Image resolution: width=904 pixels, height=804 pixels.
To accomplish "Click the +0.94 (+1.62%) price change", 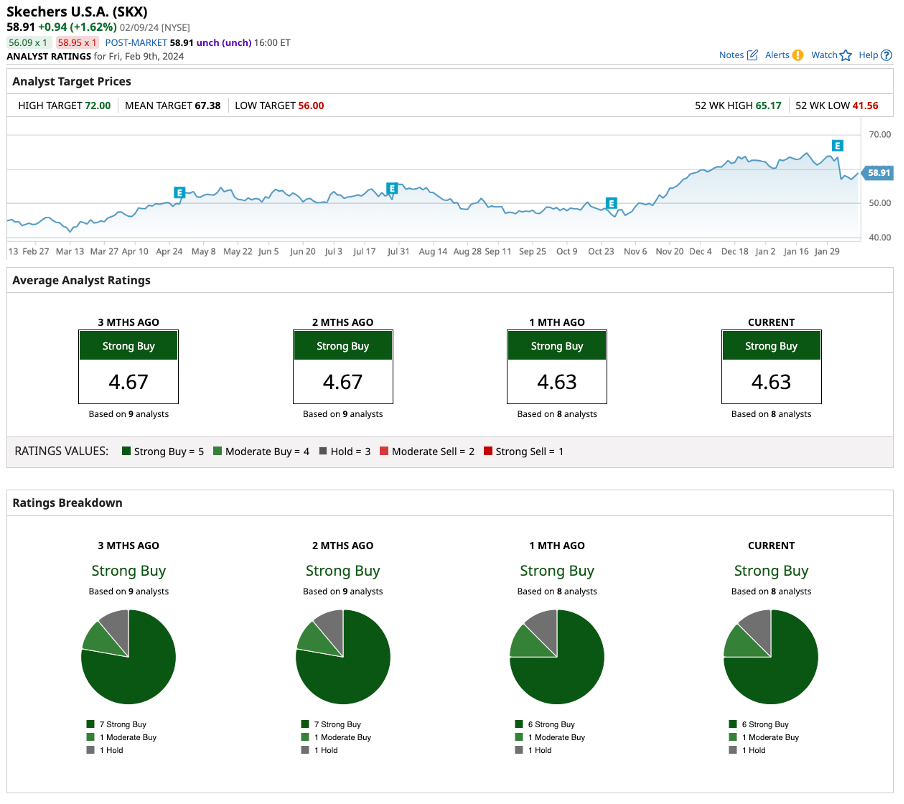I will pyautogui.click(x=77, y=27).
